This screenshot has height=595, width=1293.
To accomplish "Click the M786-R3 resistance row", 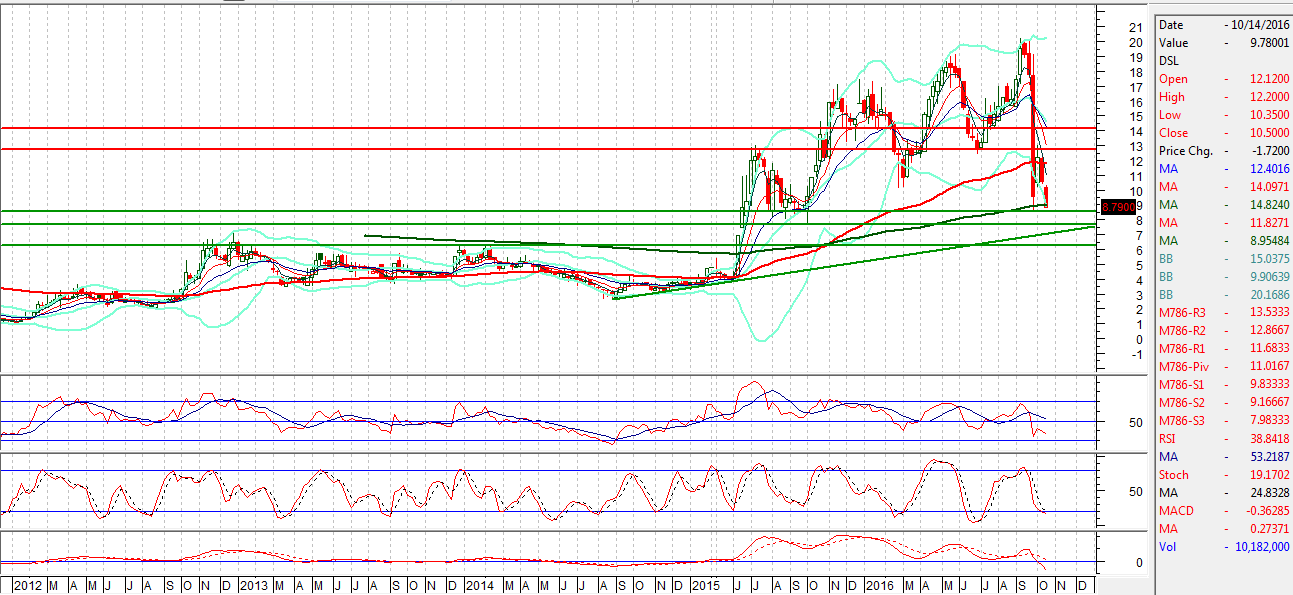I will pos(1224,313).
